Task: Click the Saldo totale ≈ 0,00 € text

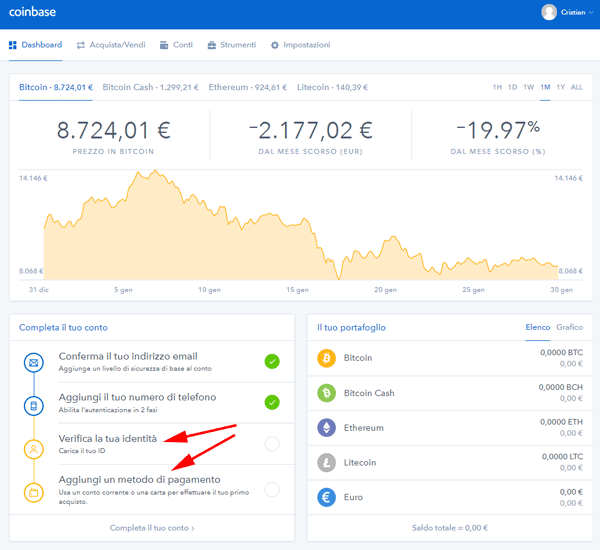Action: pos(450,528)
